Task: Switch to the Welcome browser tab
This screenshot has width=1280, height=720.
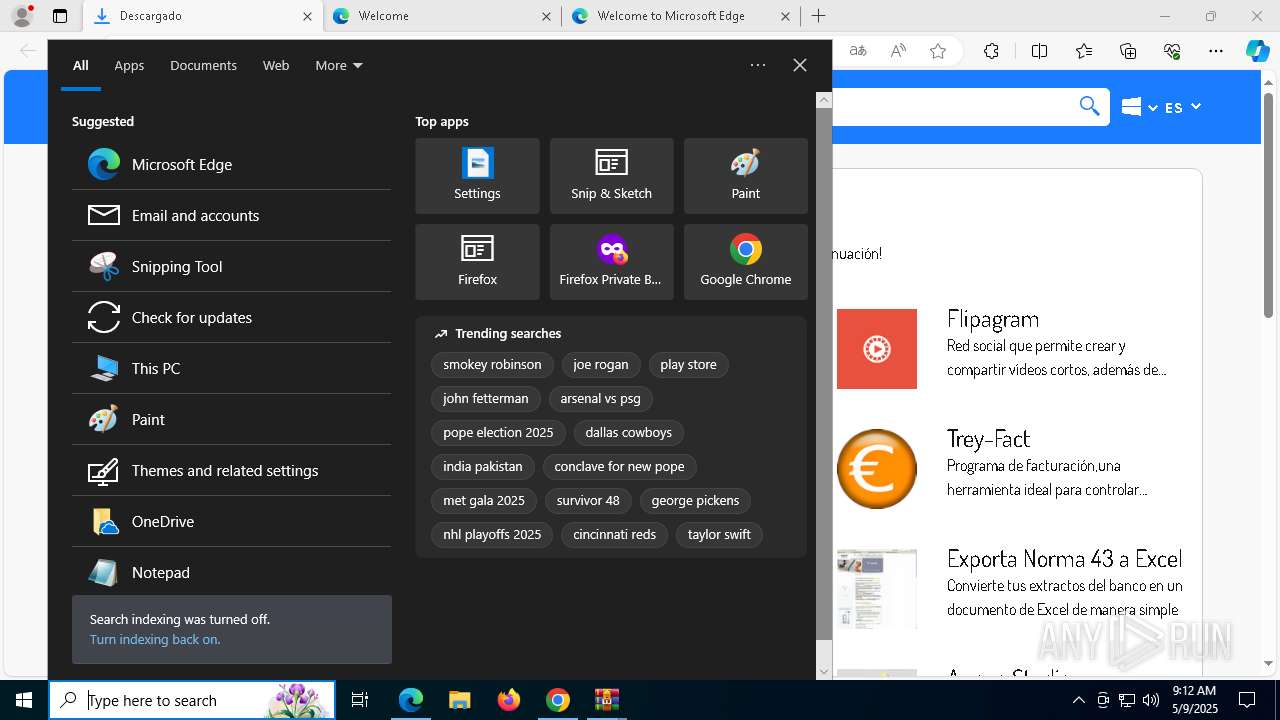Action: 442,16
